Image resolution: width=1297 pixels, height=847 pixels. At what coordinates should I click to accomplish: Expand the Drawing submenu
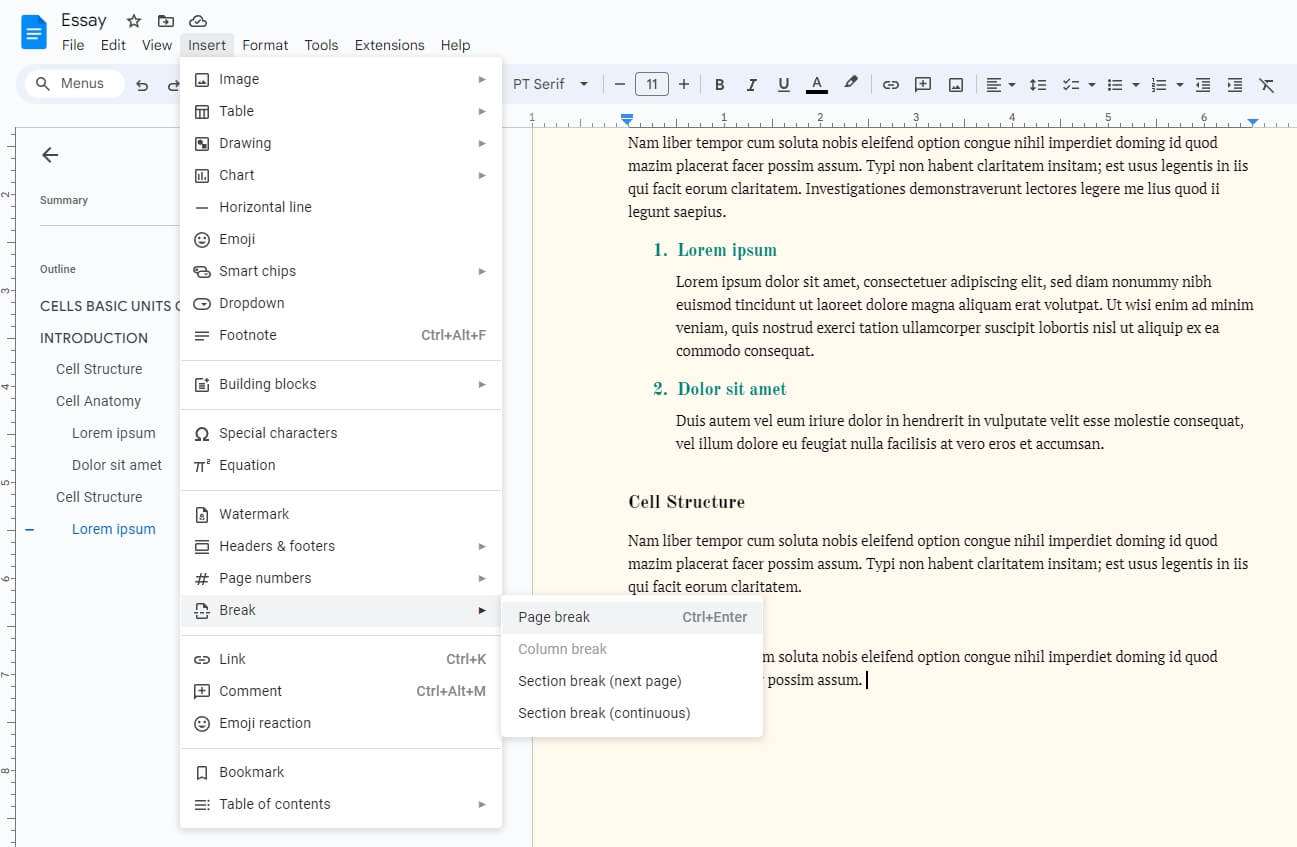[x=340, y=143]
